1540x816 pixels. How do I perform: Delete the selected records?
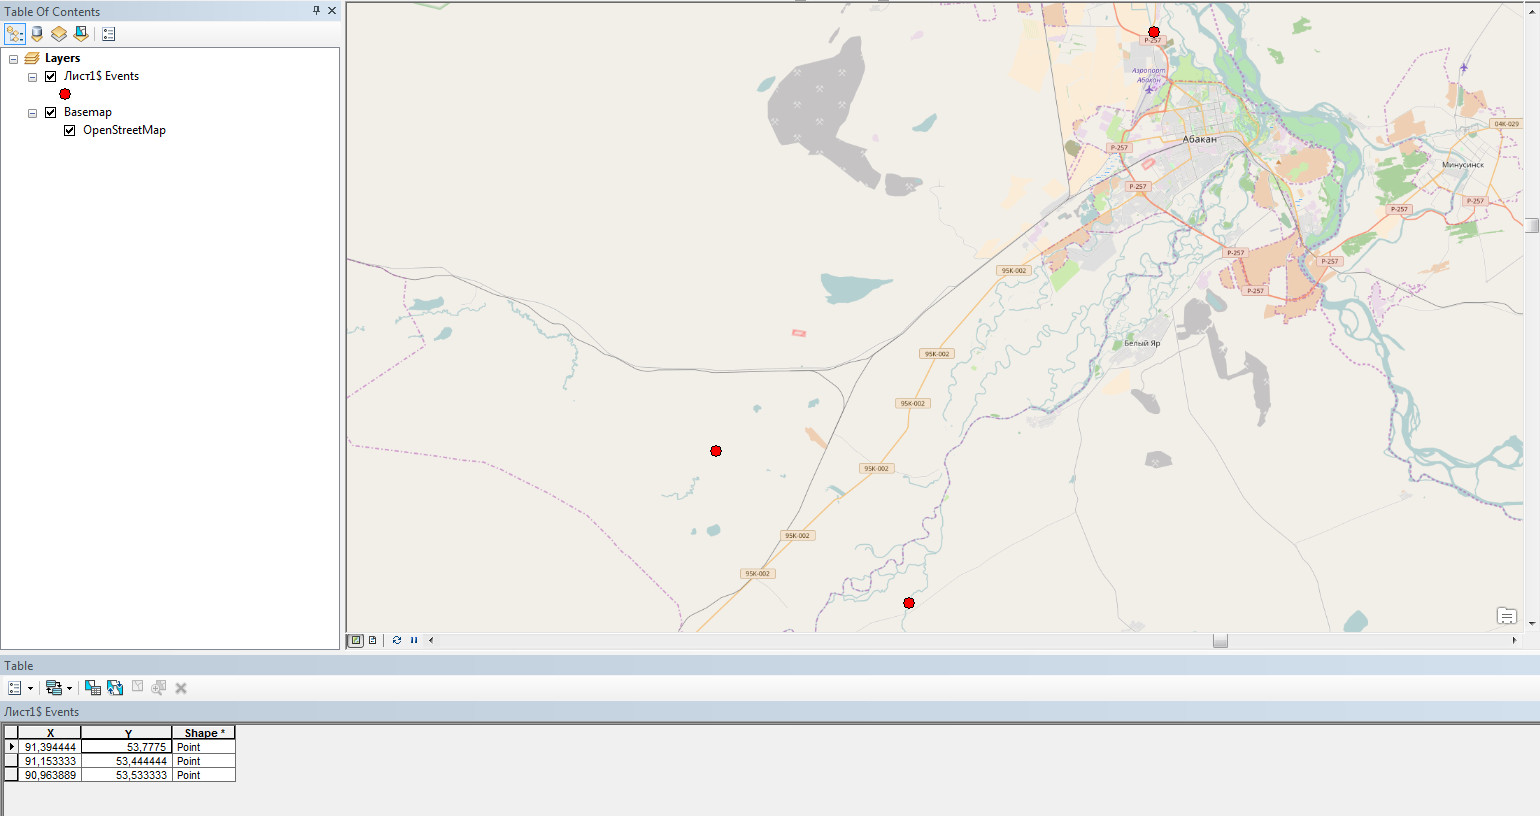pyautogui.click(x=181, y=688)
